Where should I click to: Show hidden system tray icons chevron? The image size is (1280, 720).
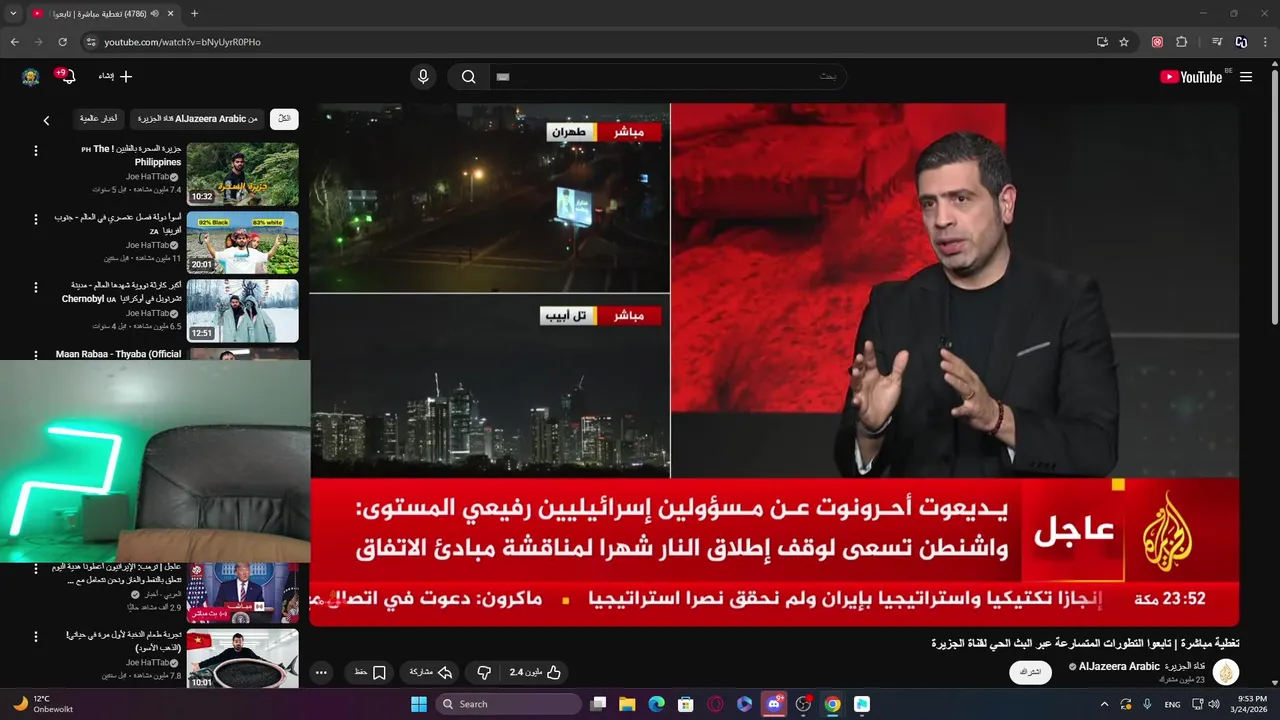coord(1103,704)
